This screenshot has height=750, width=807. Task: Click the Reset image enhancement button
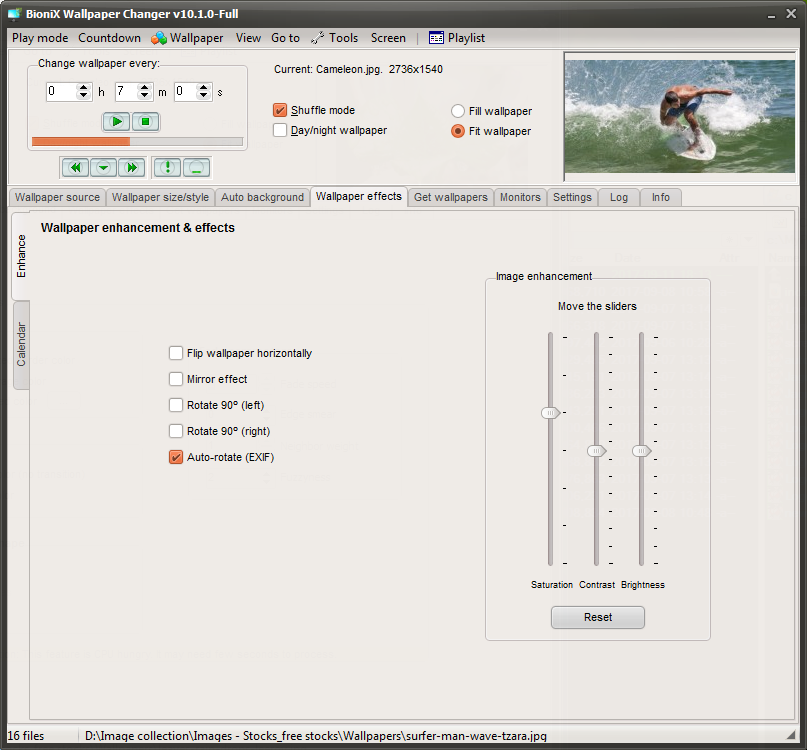pos(598,617)
